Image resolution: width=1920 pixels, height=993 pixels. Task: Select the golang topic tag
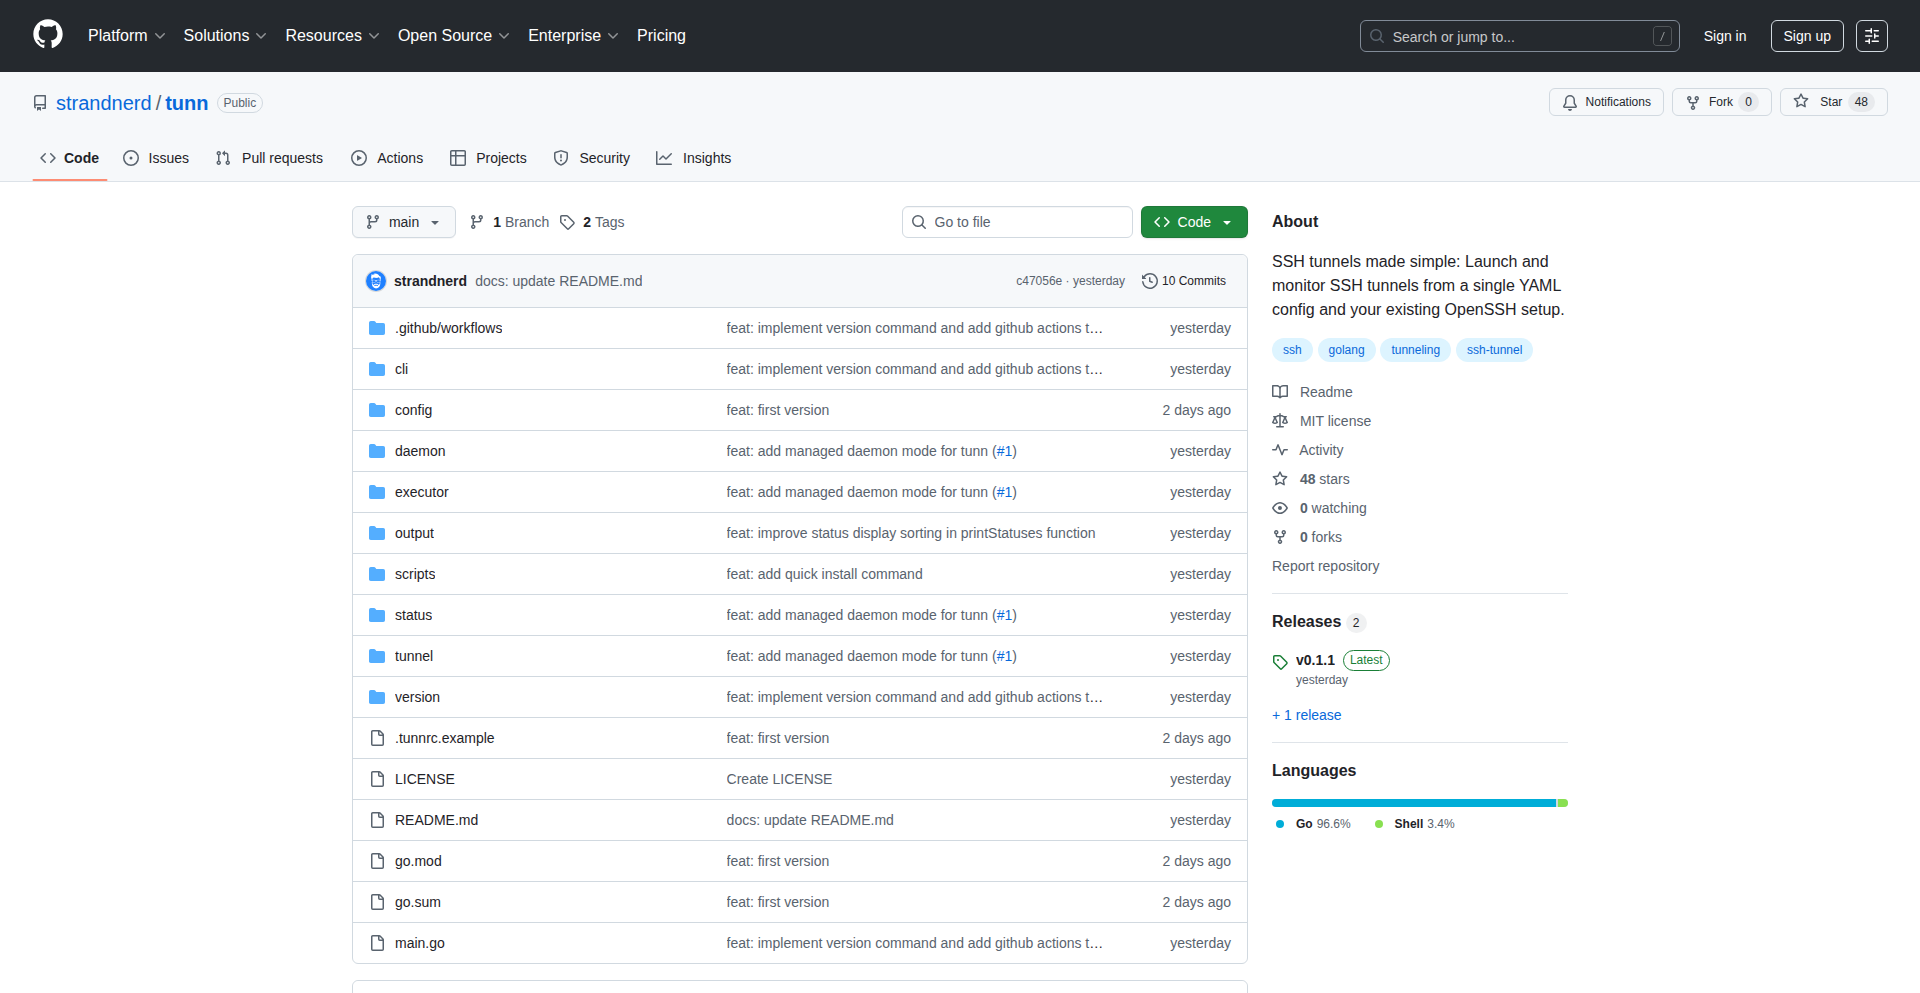tap(1346, 350)
